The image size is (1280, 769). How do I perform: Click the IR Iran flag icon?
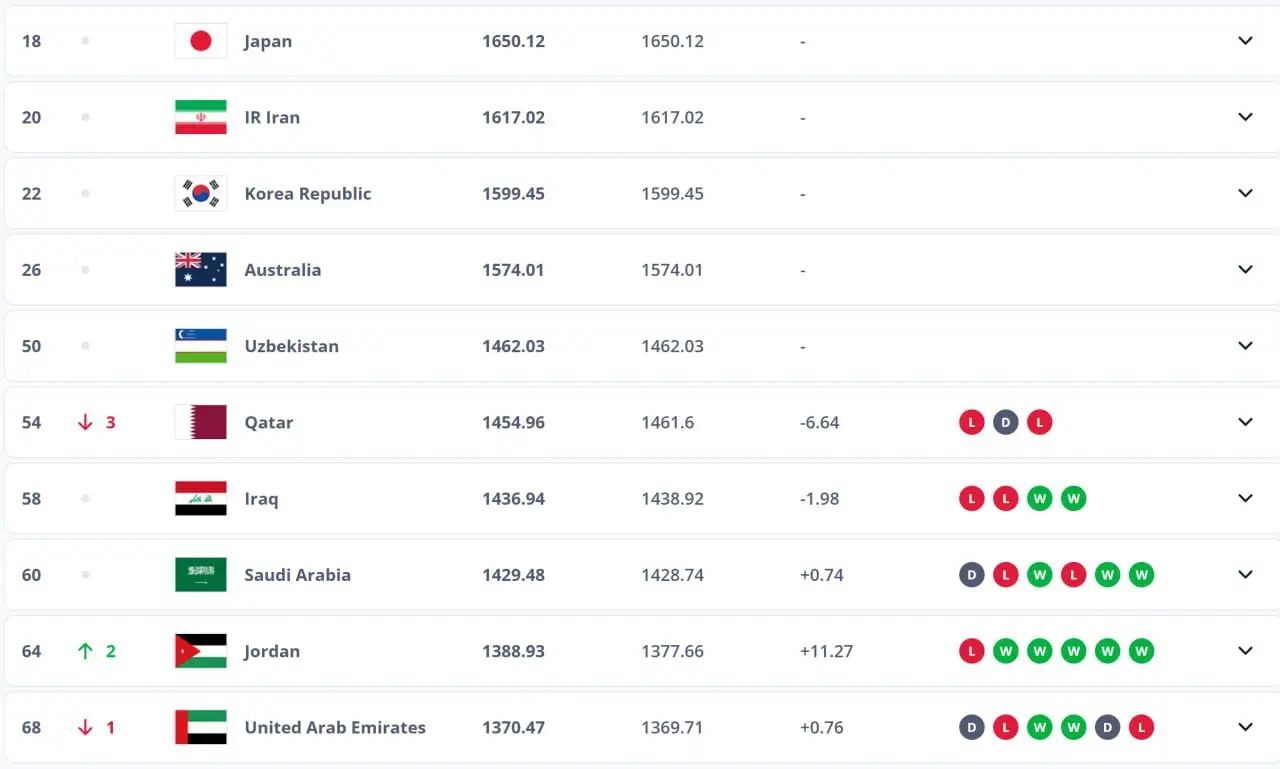click(x=200, y=117)
